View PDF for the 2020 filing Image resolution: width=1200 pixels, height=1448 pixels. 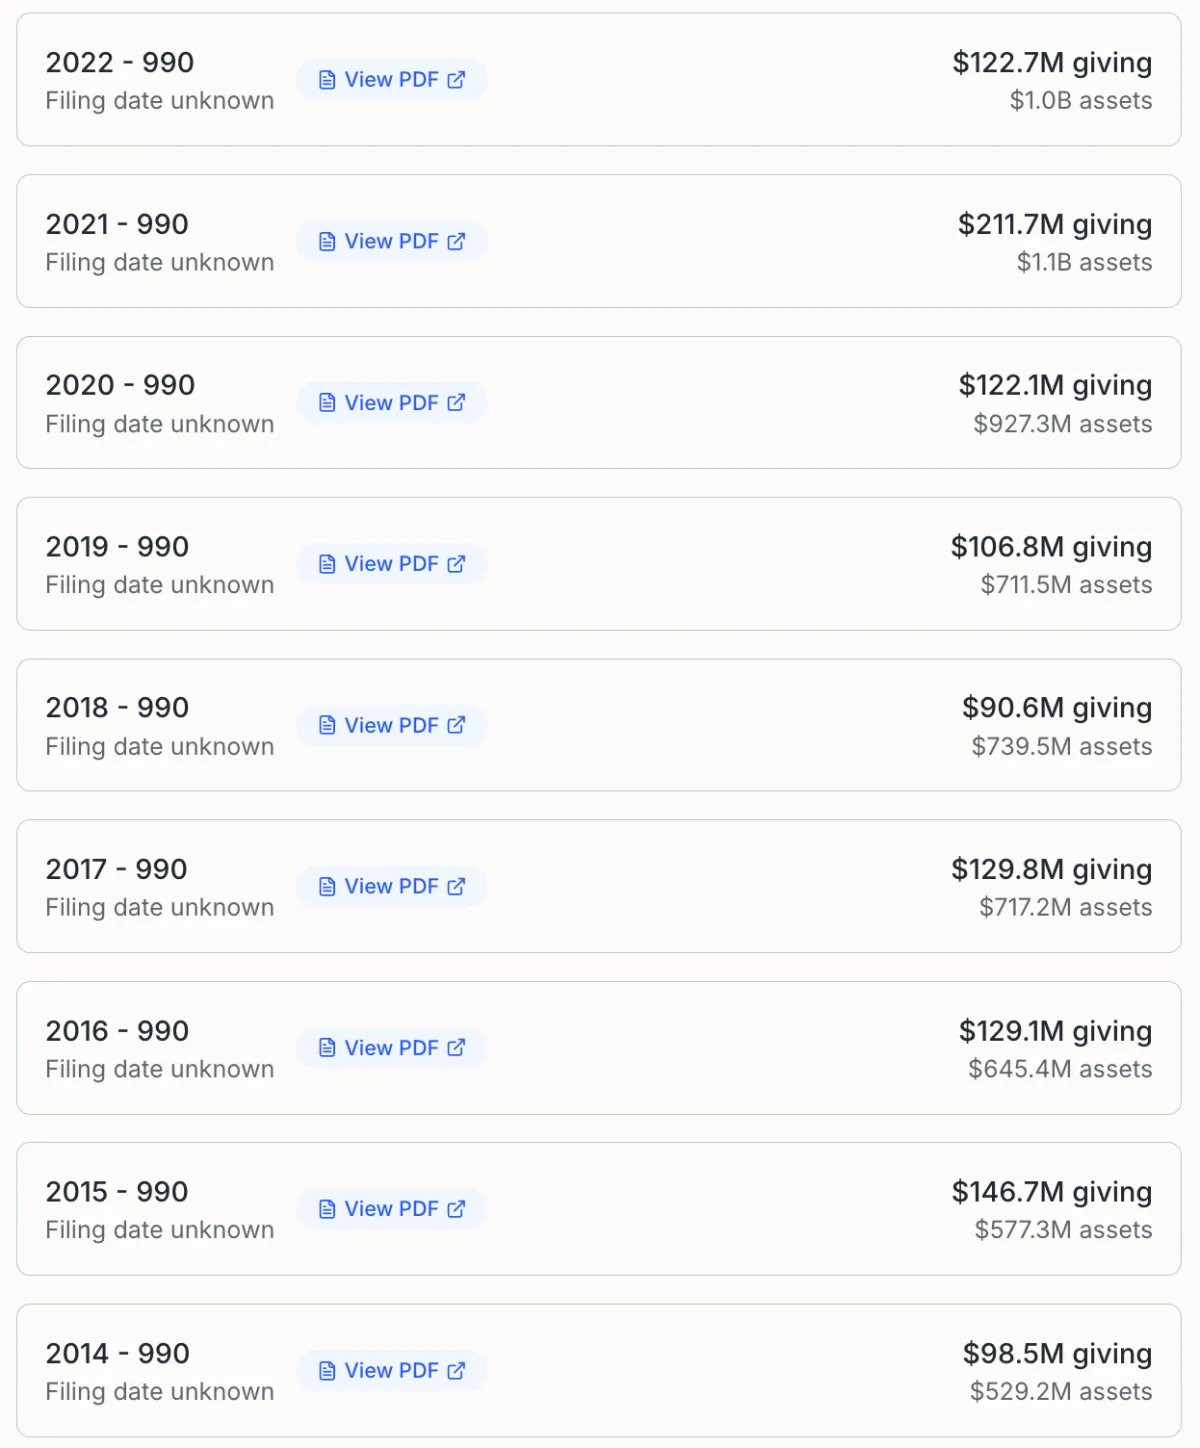(392, 403)
